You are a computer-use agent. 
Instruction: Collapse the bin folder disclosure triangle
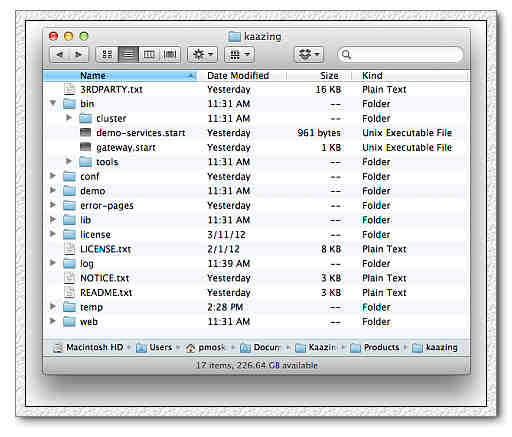(53, 103)
